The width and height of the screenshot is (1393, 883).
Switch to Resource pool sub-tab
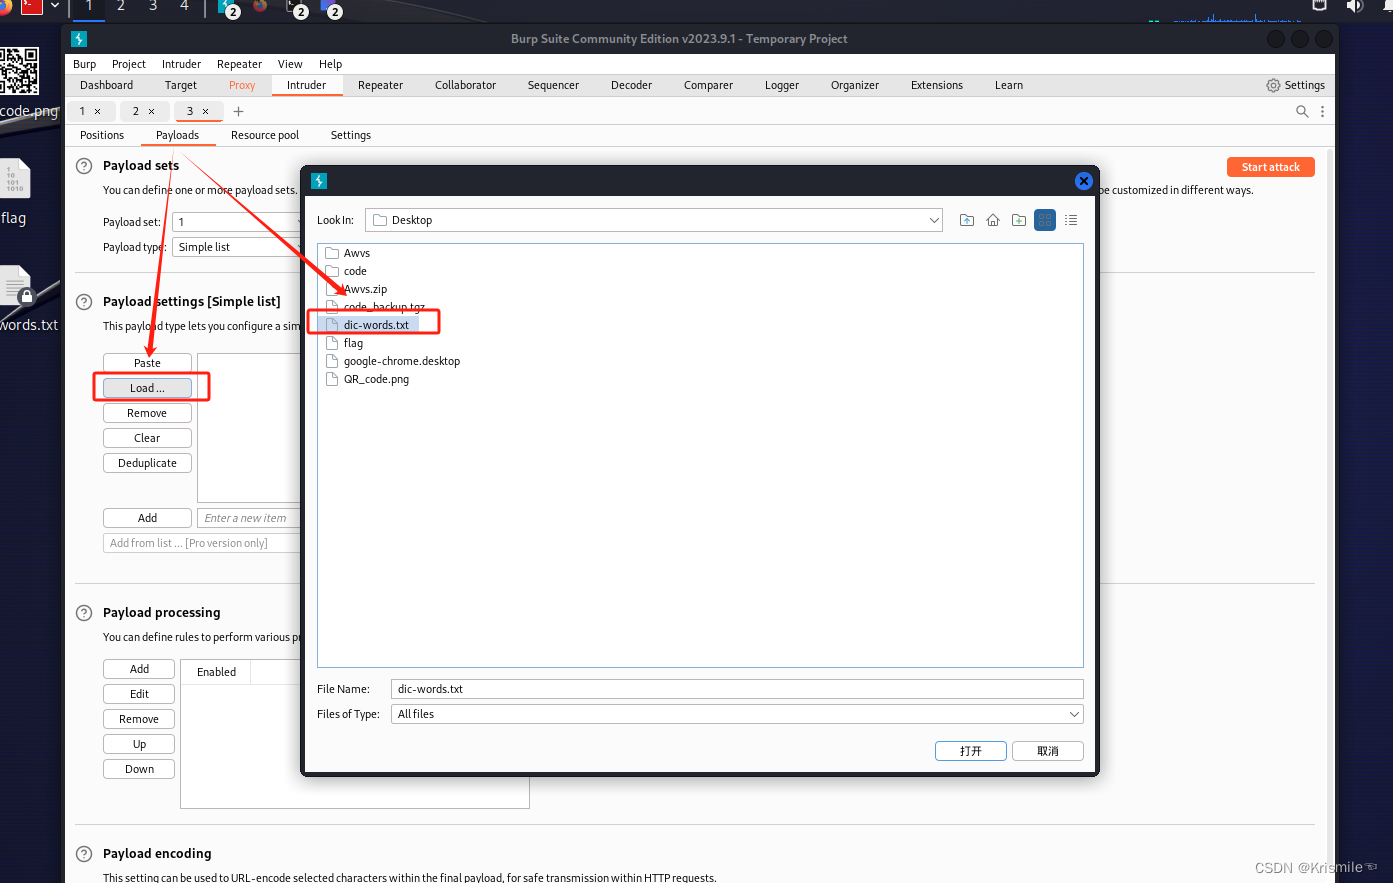[x=265, y=135]
